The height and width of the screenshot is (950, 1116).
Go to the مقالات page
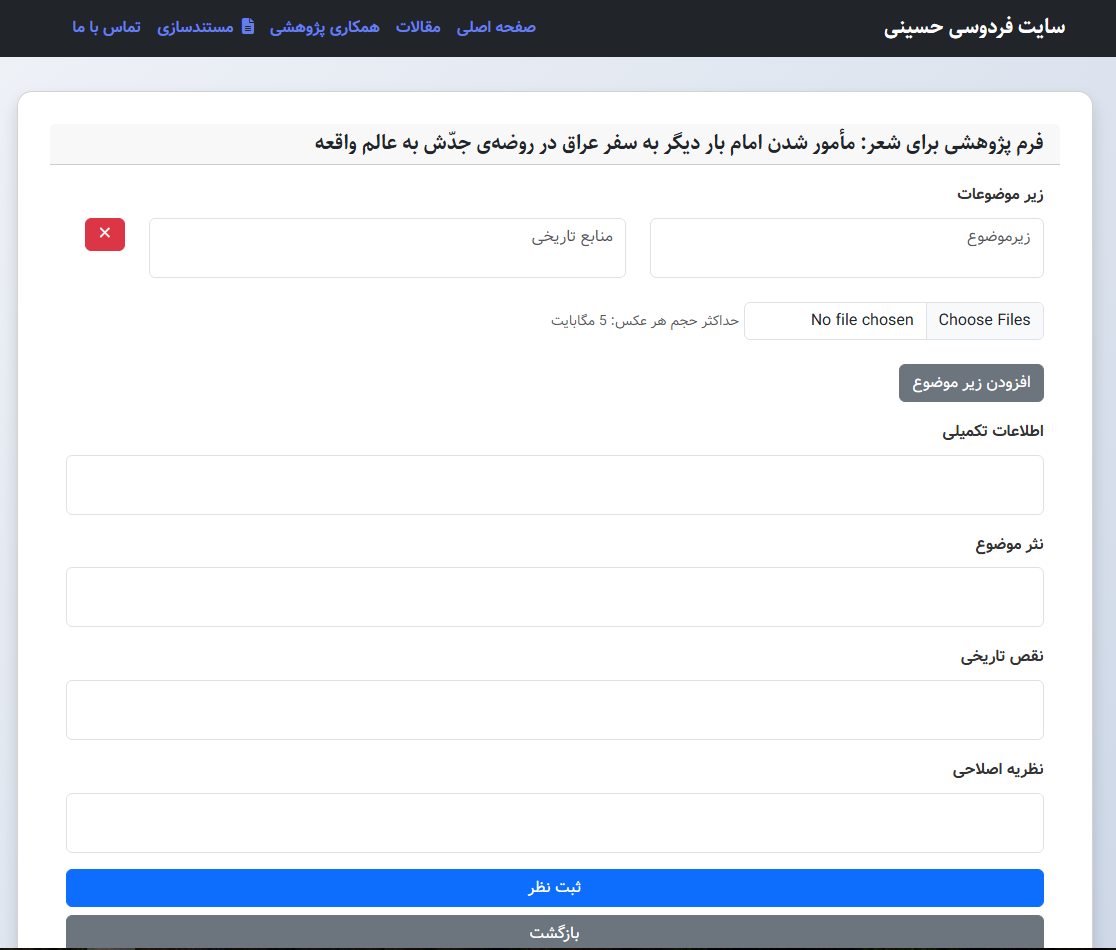point(418,27)
